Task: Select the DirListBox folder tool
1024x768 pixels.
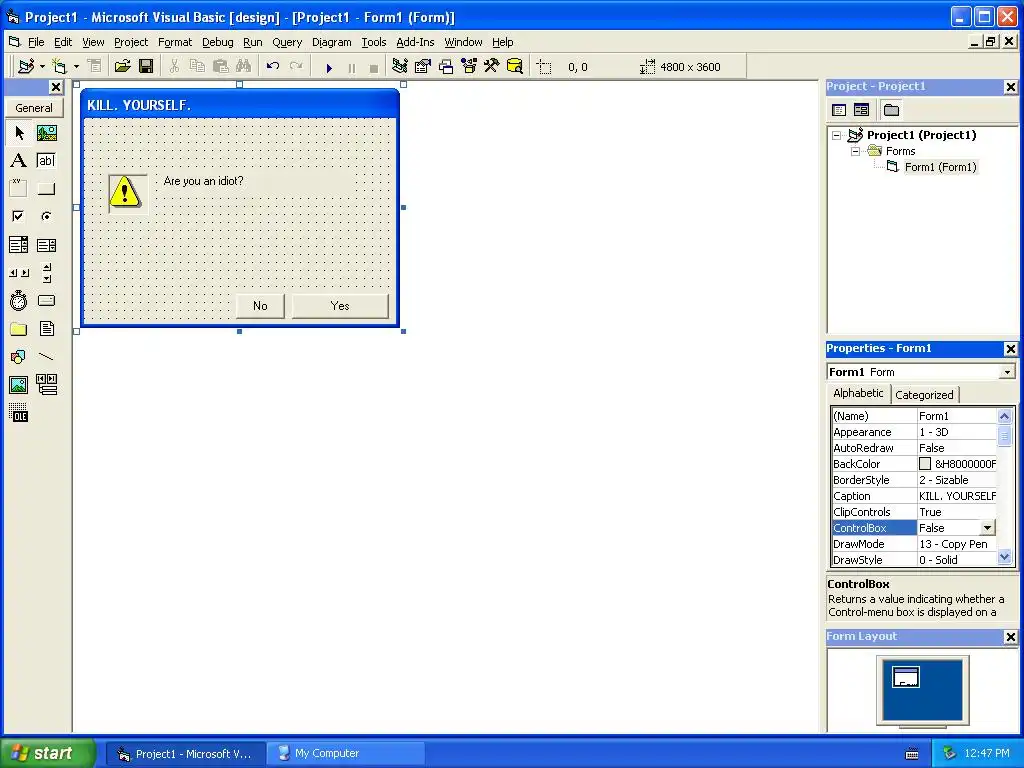Action: 18,328
